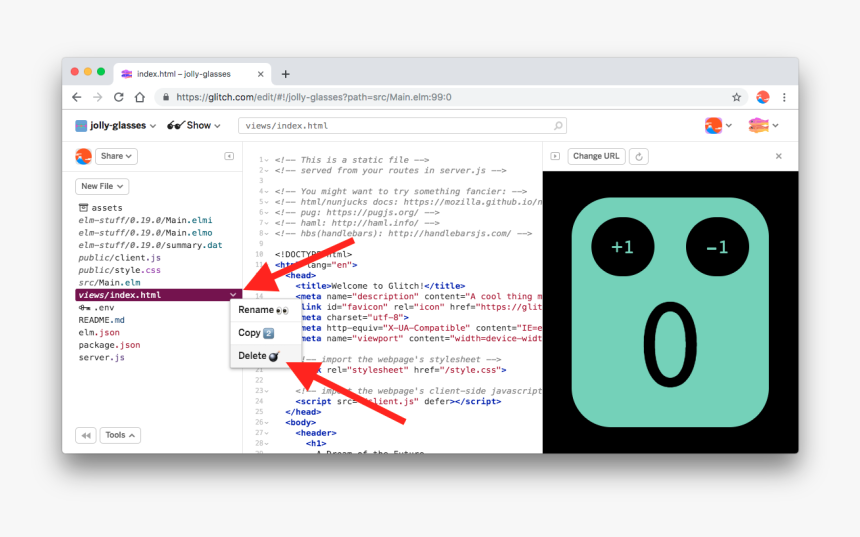Open the Chrome profile avatar in toolbar
860x537 pixels.
[762, 97]
